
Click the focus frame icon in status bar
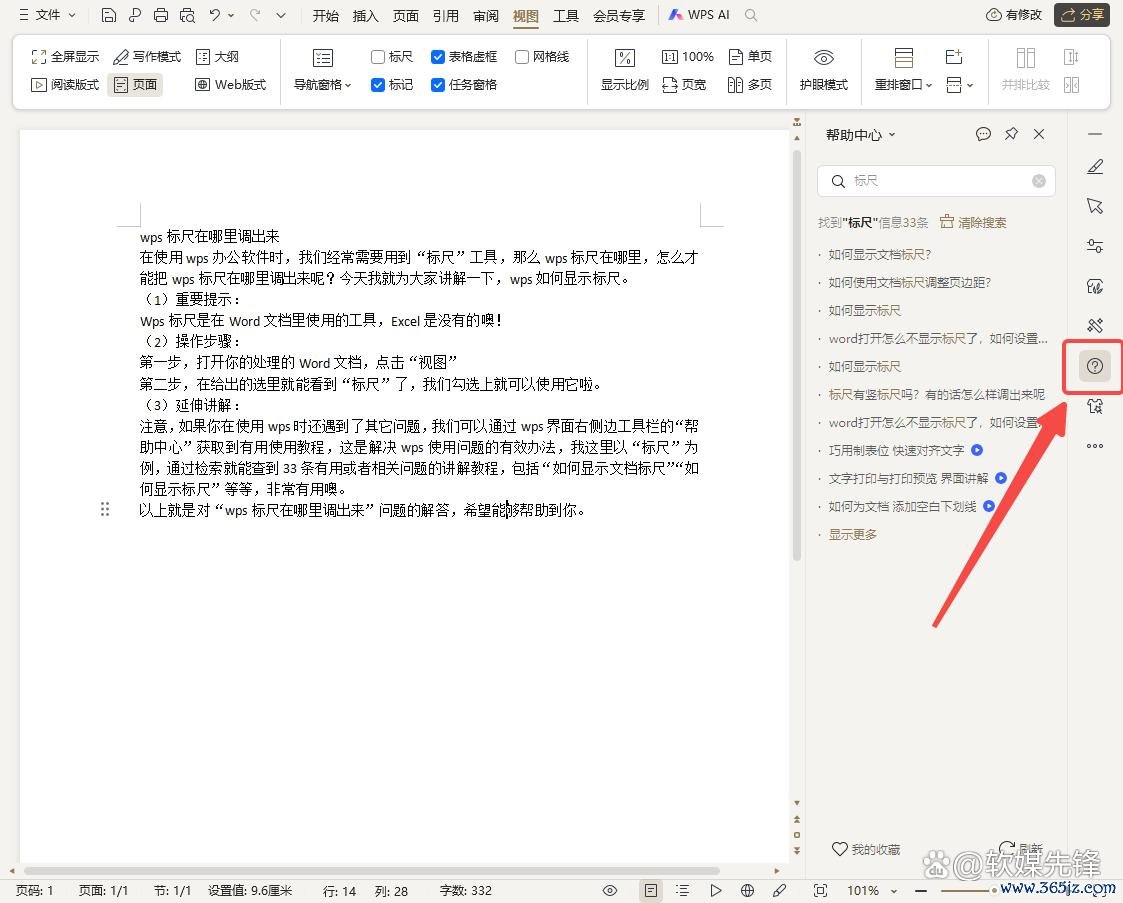tap(821, 890)
